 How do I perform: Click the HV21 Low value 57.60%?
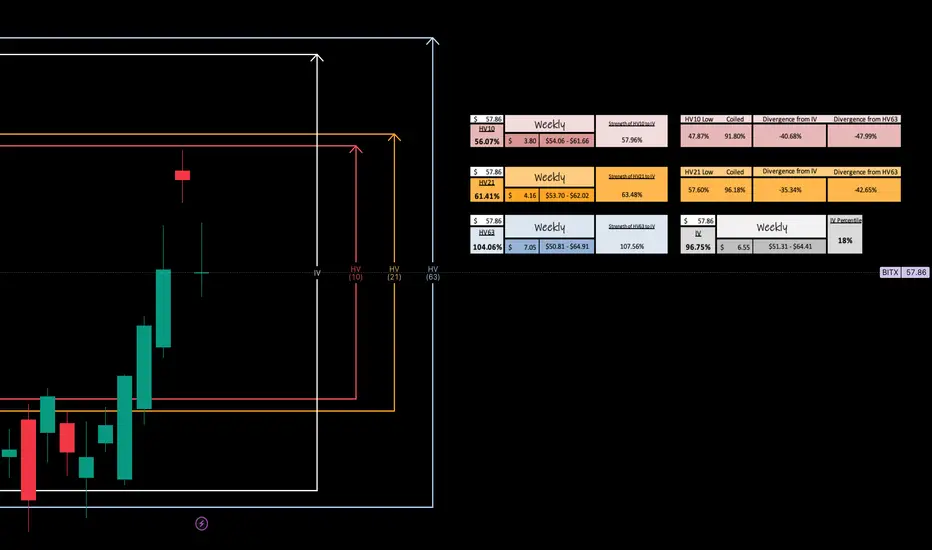coord(698,190)
